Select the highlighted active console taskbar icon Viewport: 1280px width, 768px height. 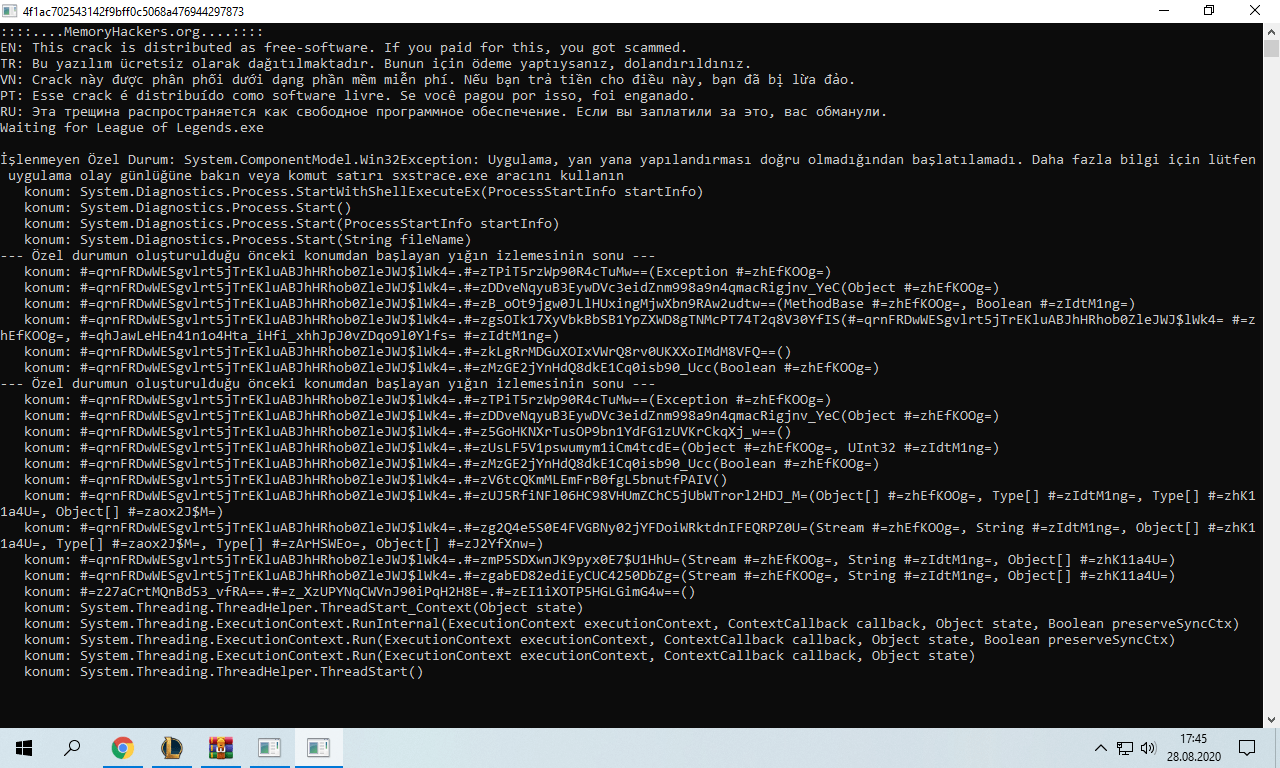(x=318, y=747)
